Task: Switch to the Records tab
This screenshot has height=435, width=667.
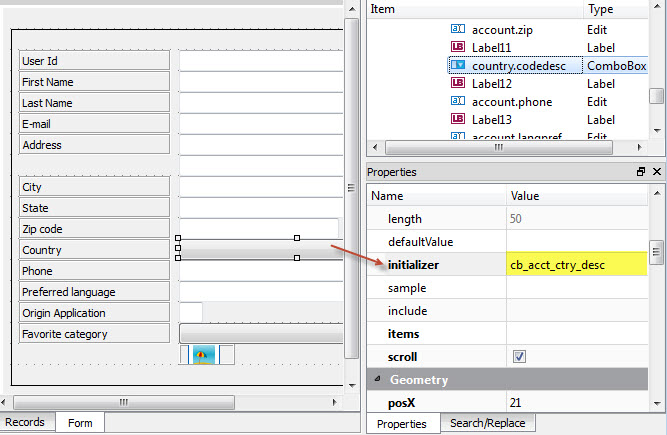Action: pos(26,422)
